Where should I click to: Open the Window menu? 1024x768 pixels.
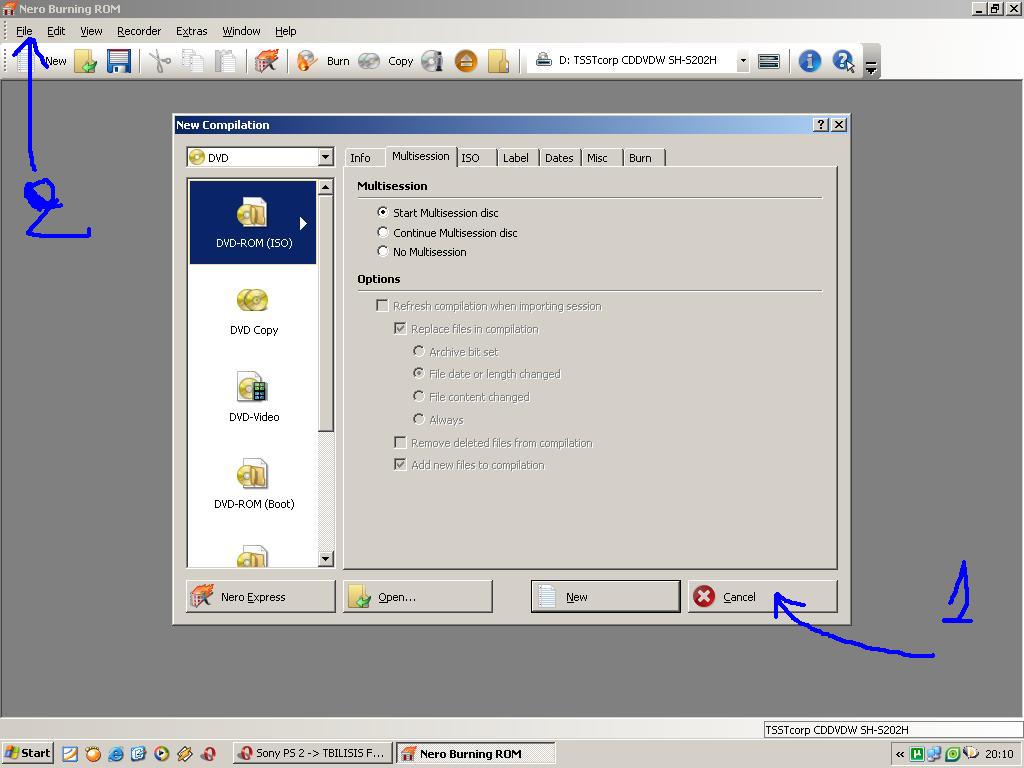click(241, 31)
